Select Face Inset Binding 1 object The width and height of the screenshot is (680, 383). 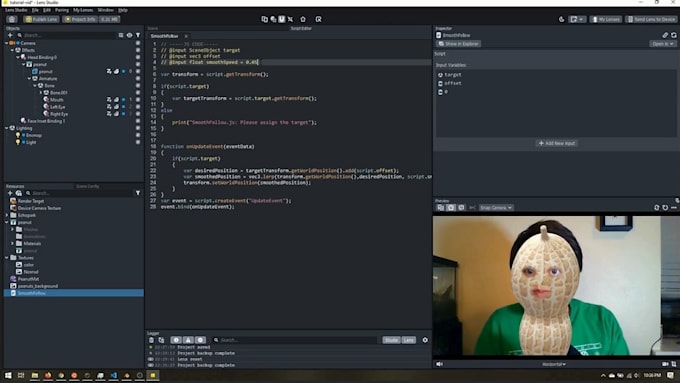click(x=46, y=121)
